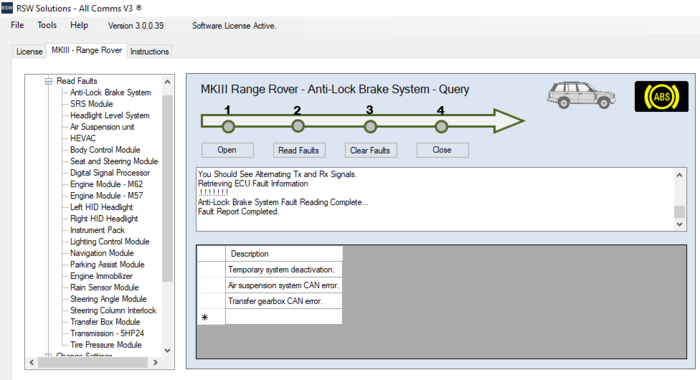Select Air Suspension unit in tree
This screenshot has height=380, width=700.
pyautogui.click(x=102, y=127)
